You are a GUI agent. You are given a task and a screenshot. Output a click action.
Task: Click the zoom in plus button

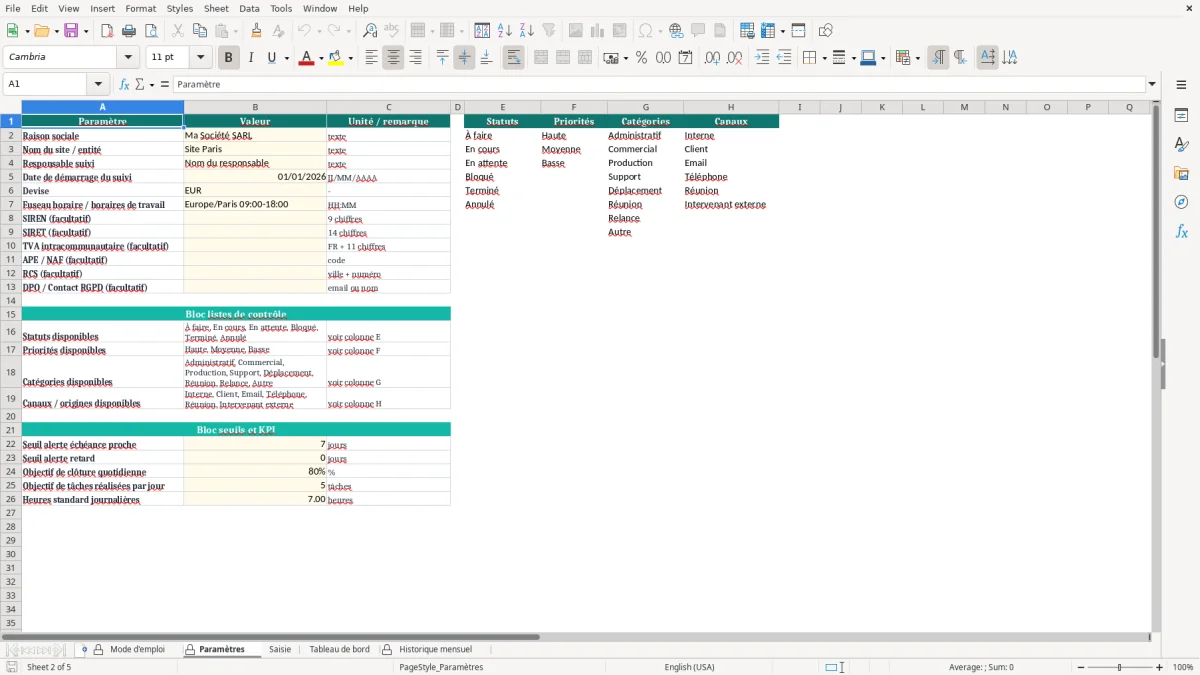(1160, 667)
